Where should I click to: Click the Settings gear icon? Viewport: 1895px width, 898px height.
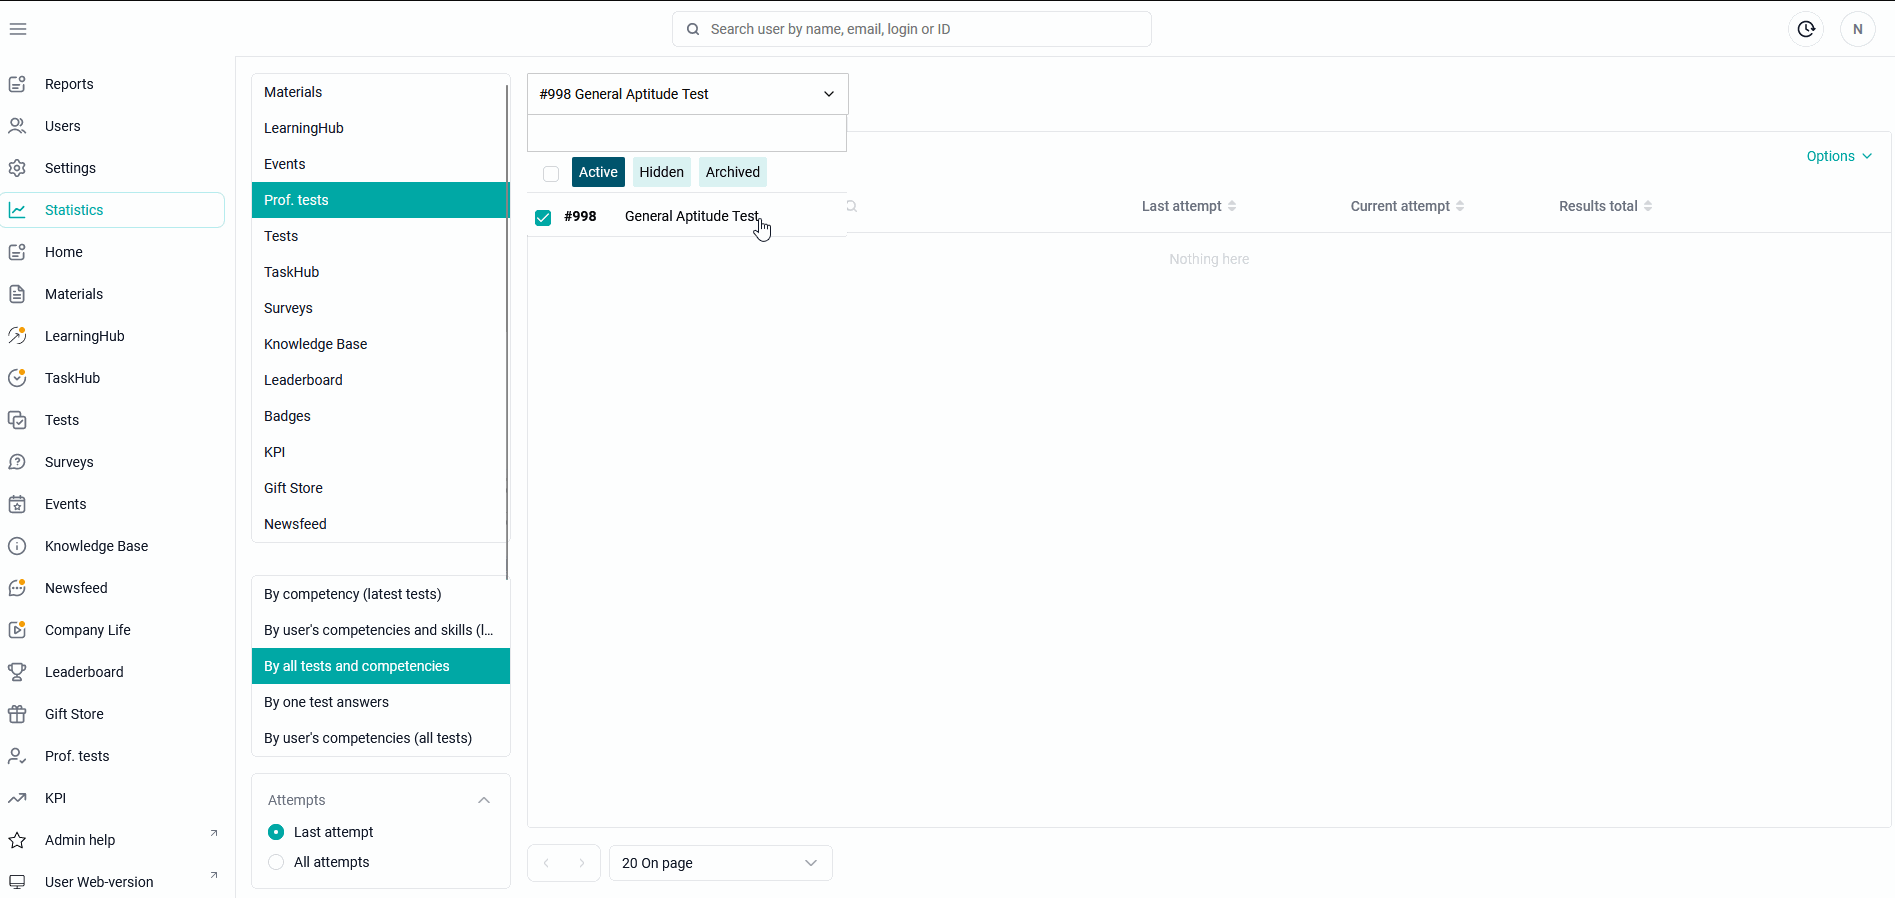pyautogui.click(x=17, y=168)
